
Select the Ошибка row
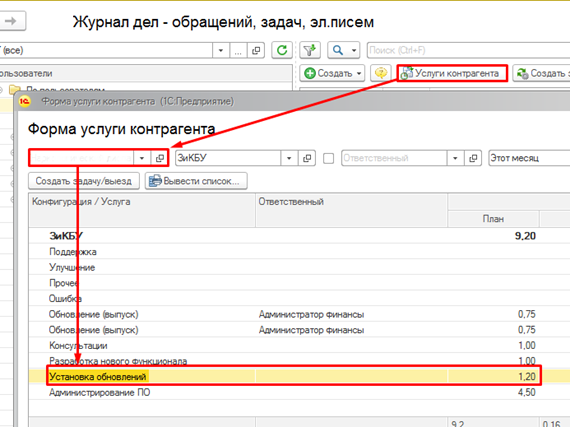tap(299, 298)
